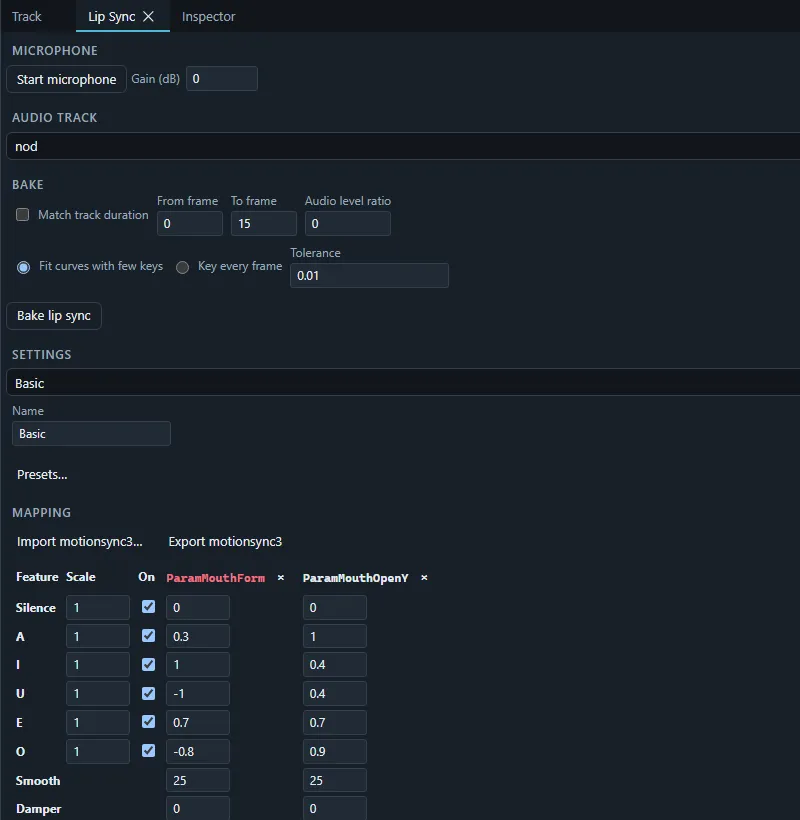Click the From frame input field

(x=190, y=223)
